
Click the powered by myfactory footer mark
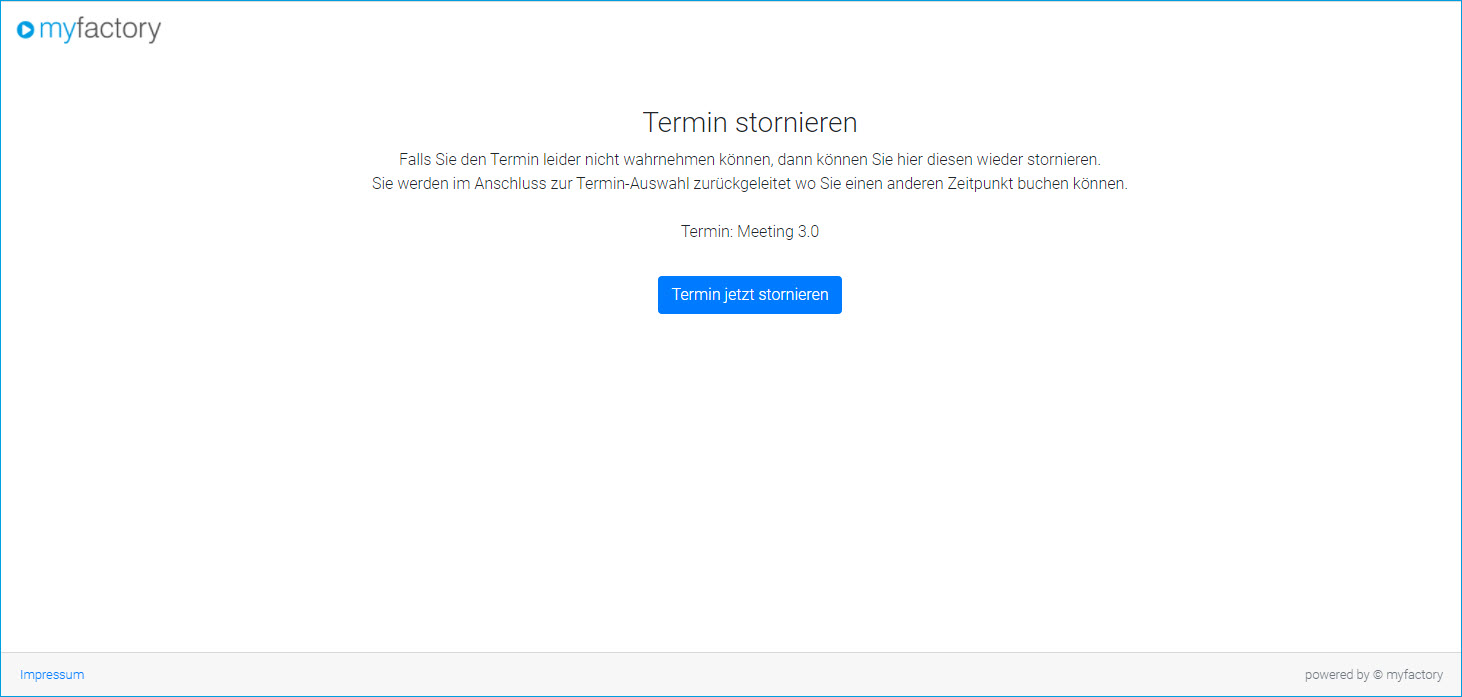(x=1374, y=674)
